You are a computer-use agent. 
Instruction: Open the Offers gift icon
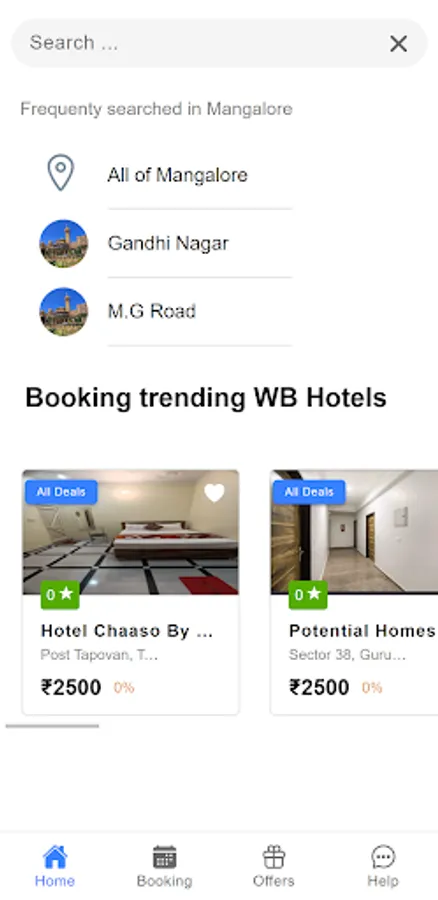coord(274,857)
